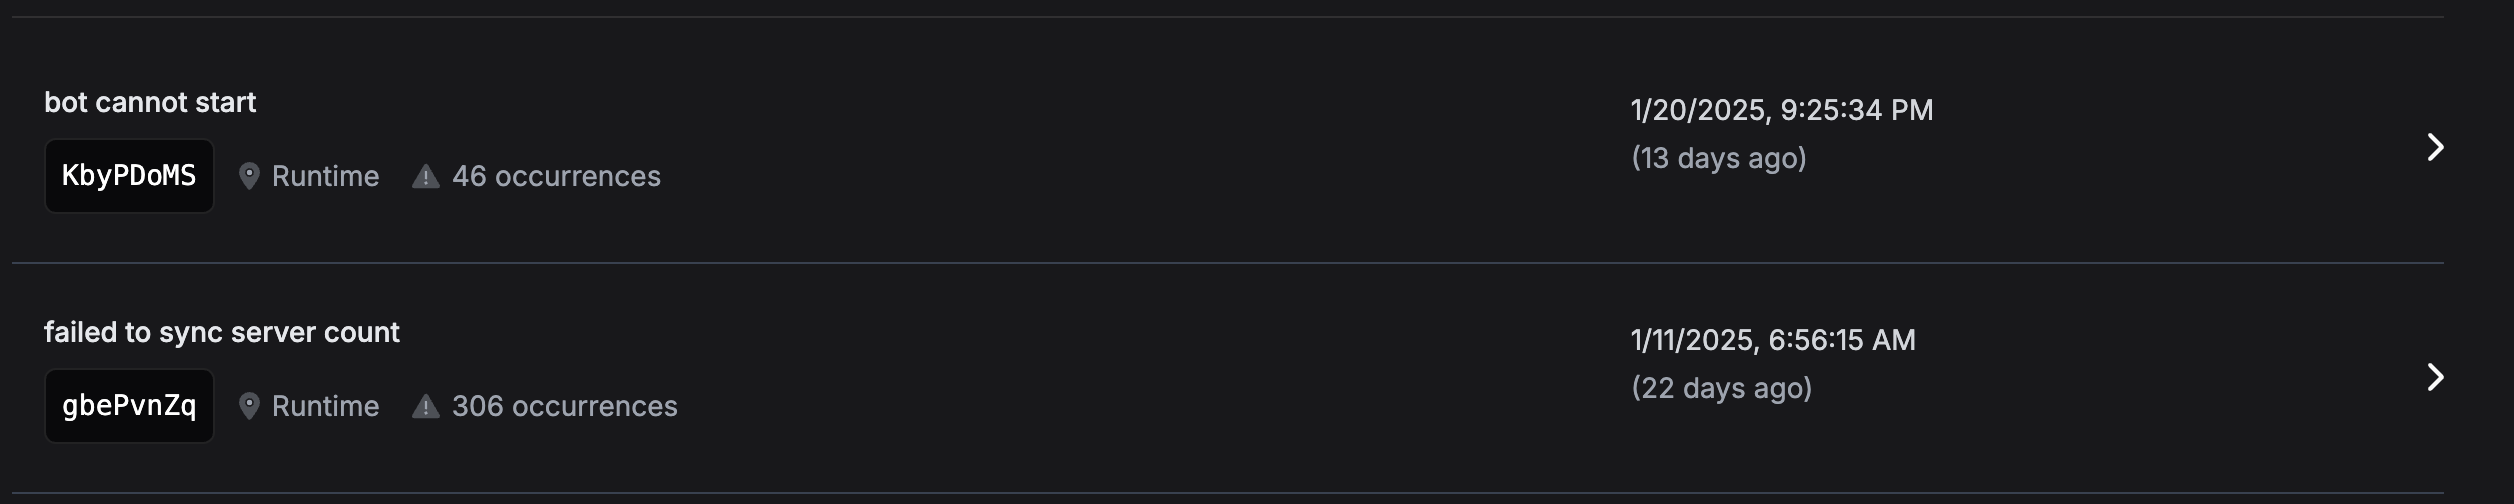
Task: Click the 1/20/2025, 9:25:34 PM timestamp
Action: [x=1782, y=110]
